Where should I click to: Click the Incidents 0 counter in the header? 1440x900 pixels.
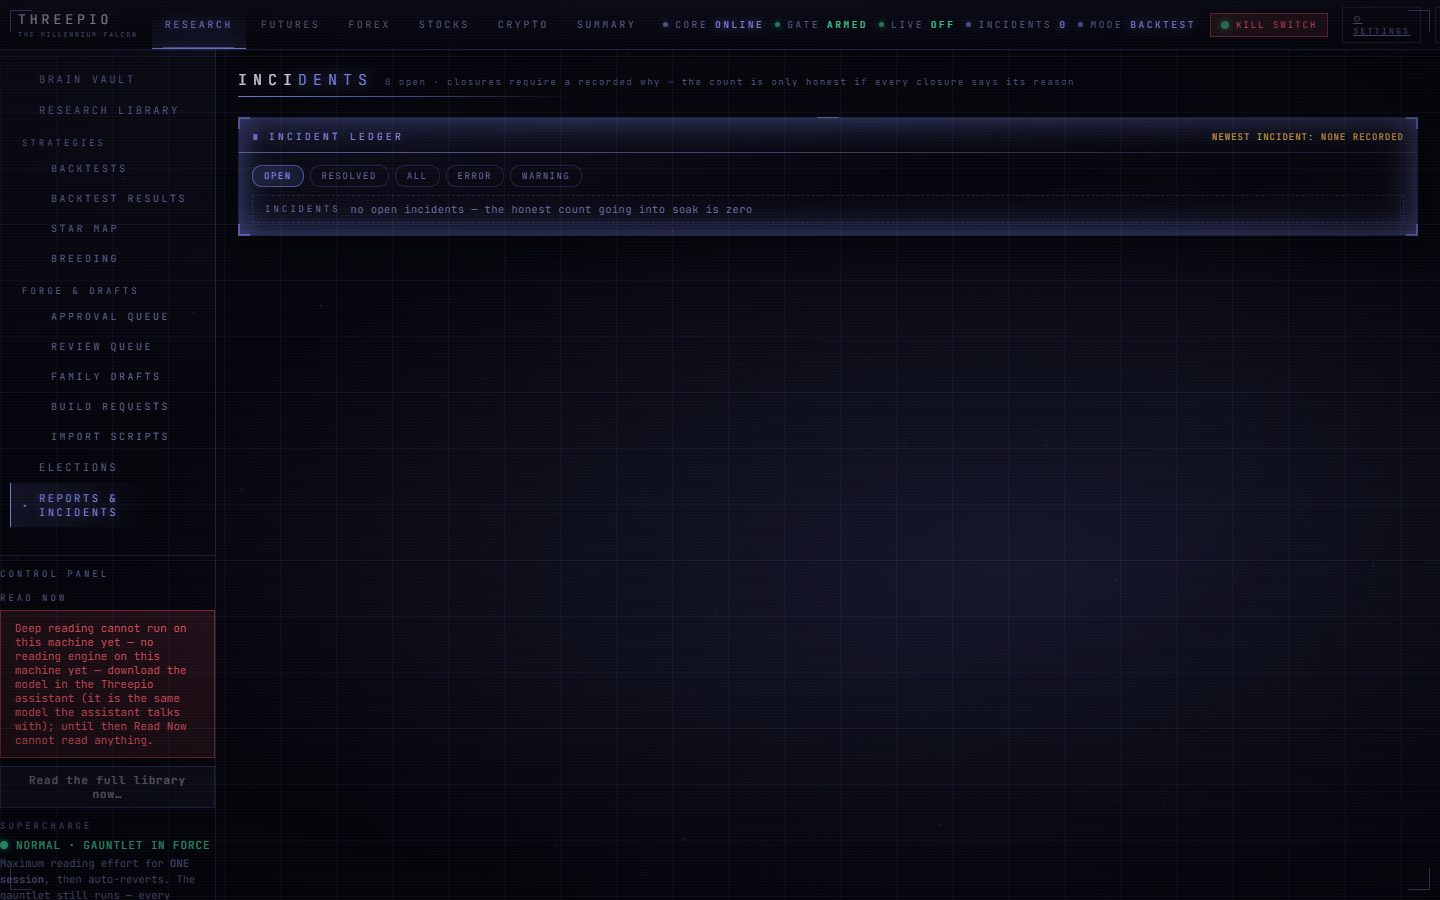click(1016, 25)
